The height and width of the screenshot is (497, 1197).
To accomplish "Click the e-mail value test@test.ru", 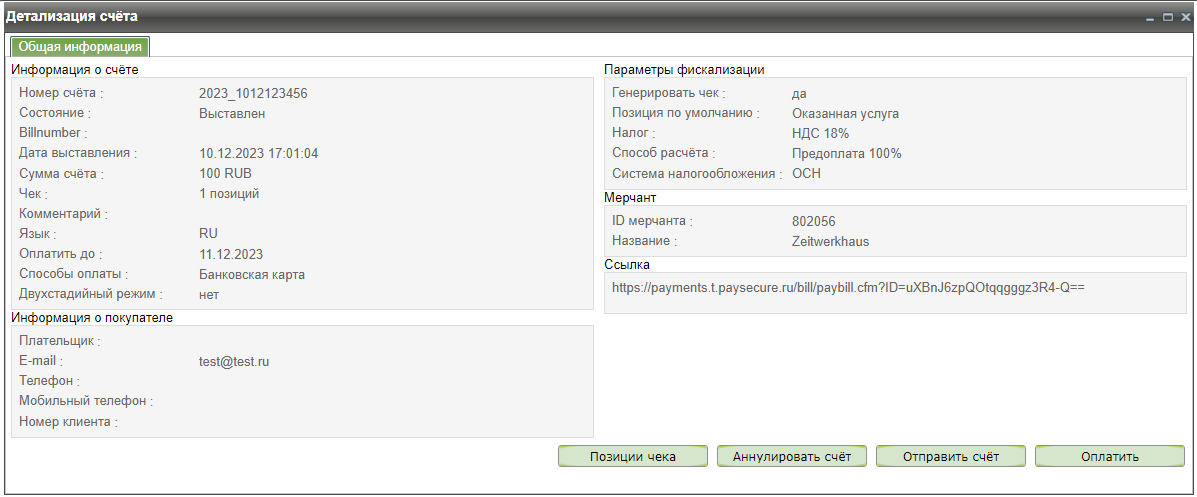I will 234,361.
